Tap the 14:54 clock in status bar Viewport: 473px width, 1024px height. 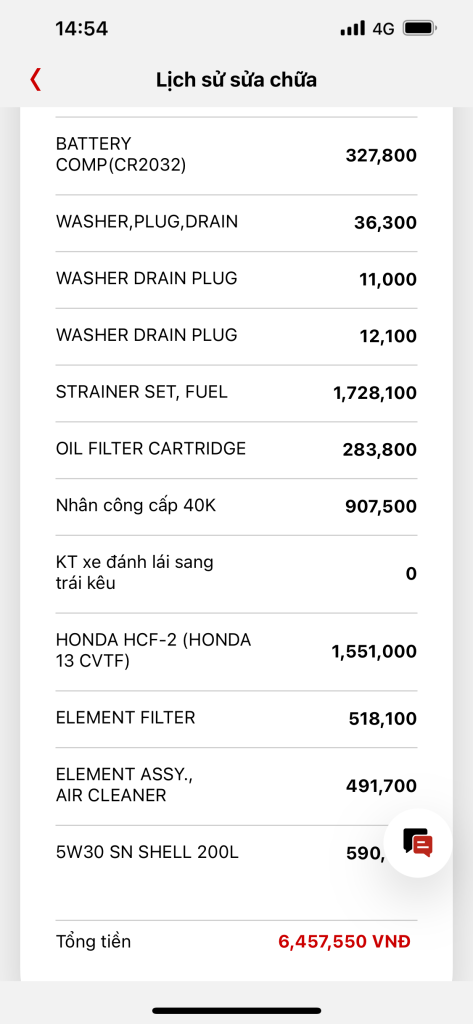(82, 29)
